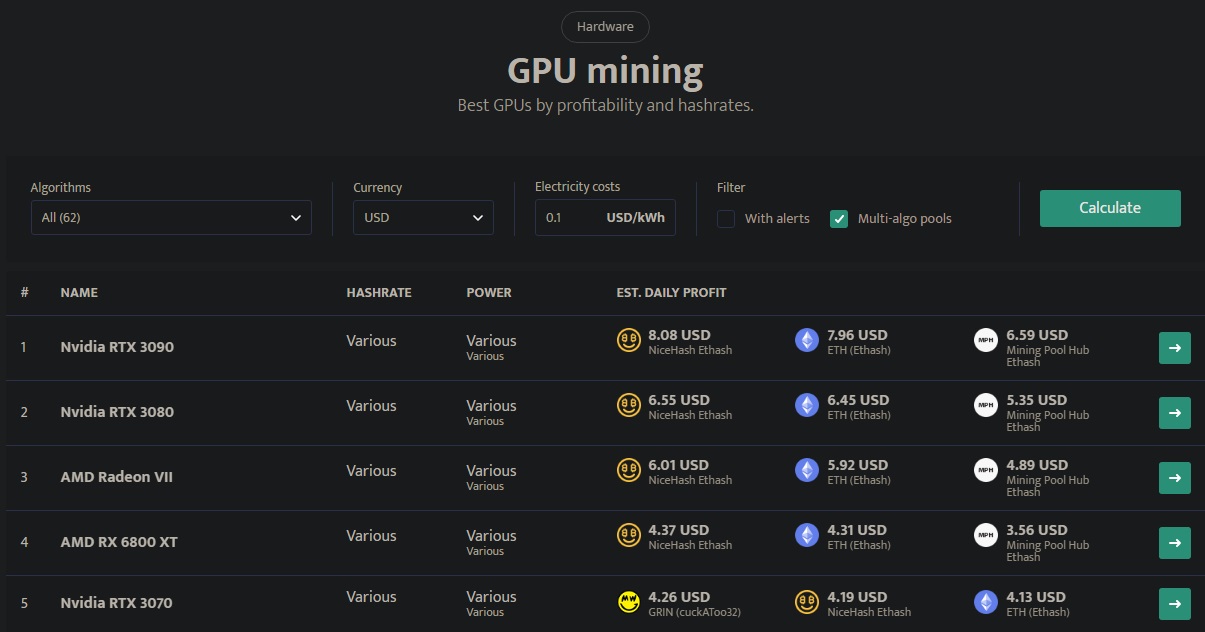Open AMD RX 6800 XT details arrow button
1205x632 pixels.
[1175, 543]
